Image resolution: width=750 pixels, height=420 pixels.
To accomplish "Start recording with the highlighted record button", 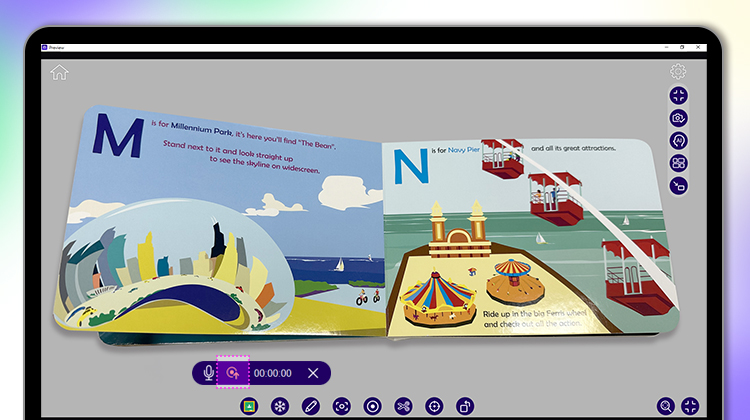I will coord(233,373).
